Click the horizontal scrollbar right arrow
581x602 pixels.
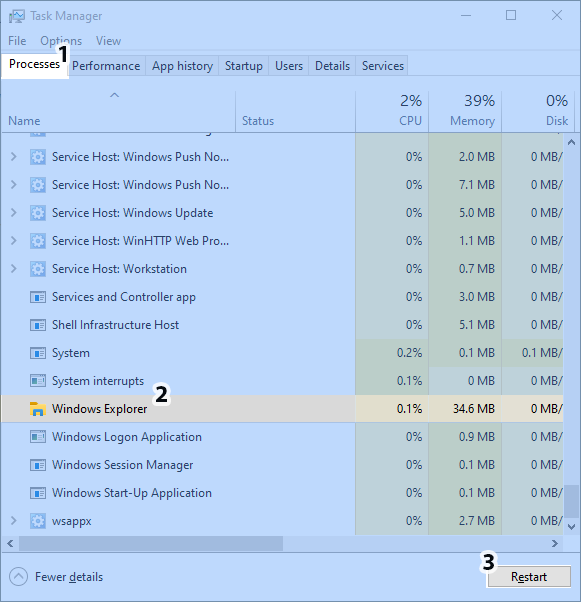(555, 544)
